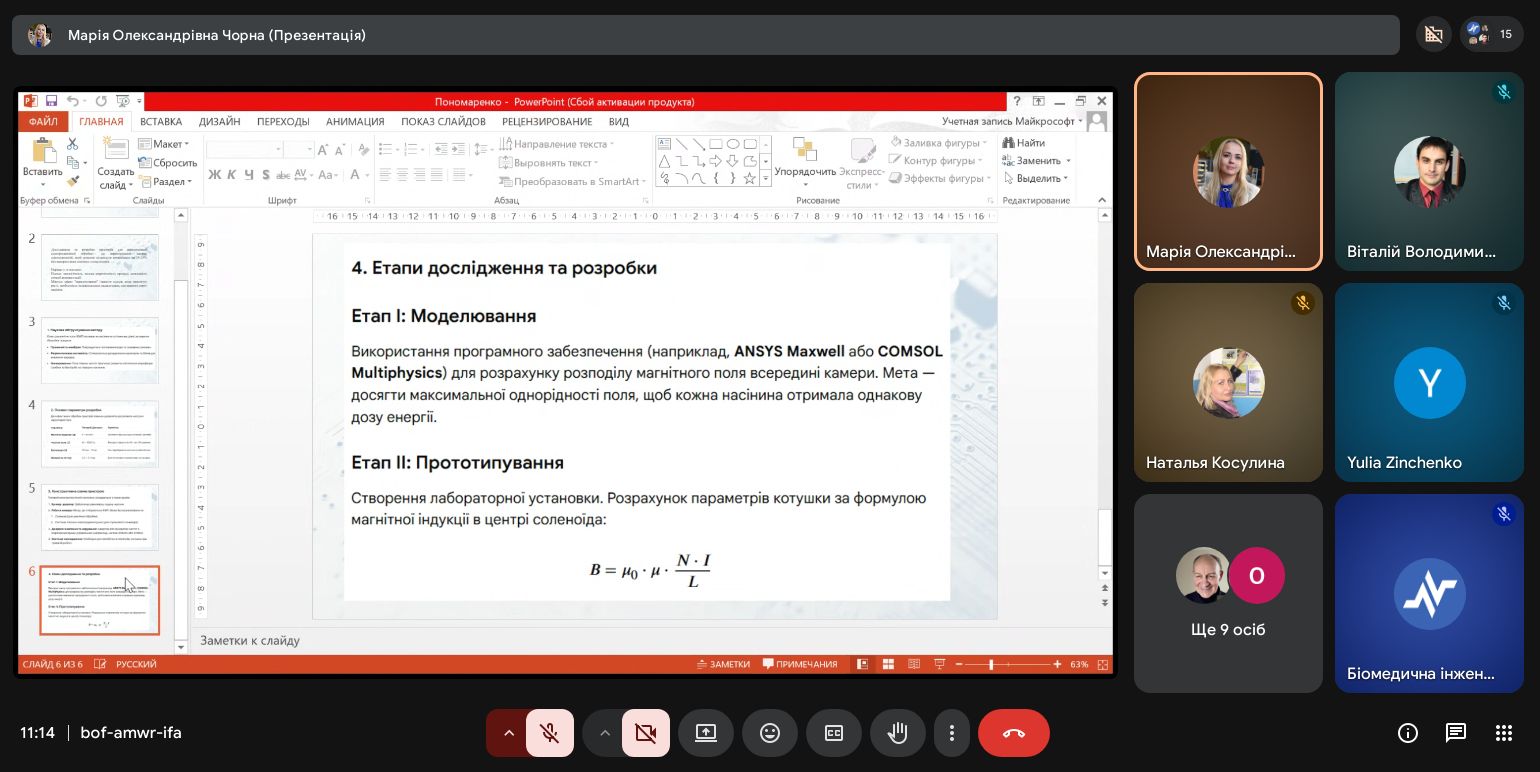
Task: Expand video settings chevron beside camera
Action: [604, 733]
